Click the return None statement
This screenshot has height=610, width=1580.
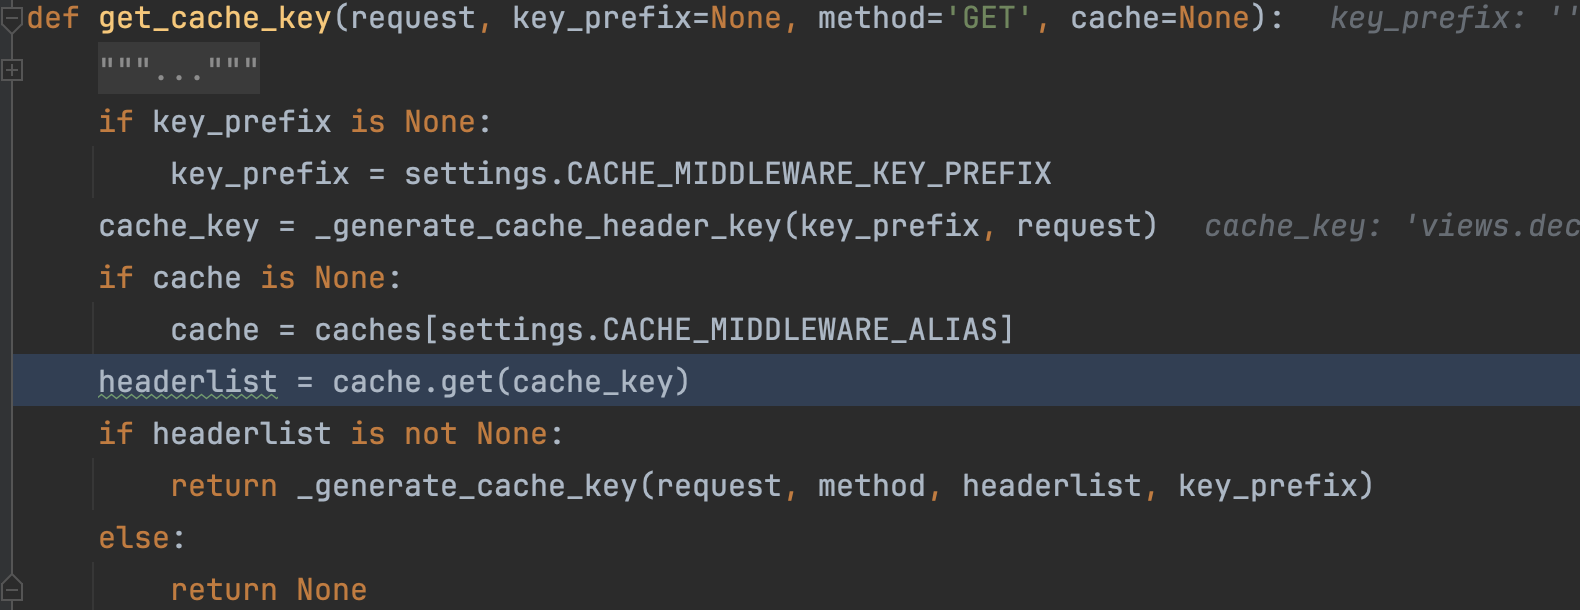tap(268, 590)
